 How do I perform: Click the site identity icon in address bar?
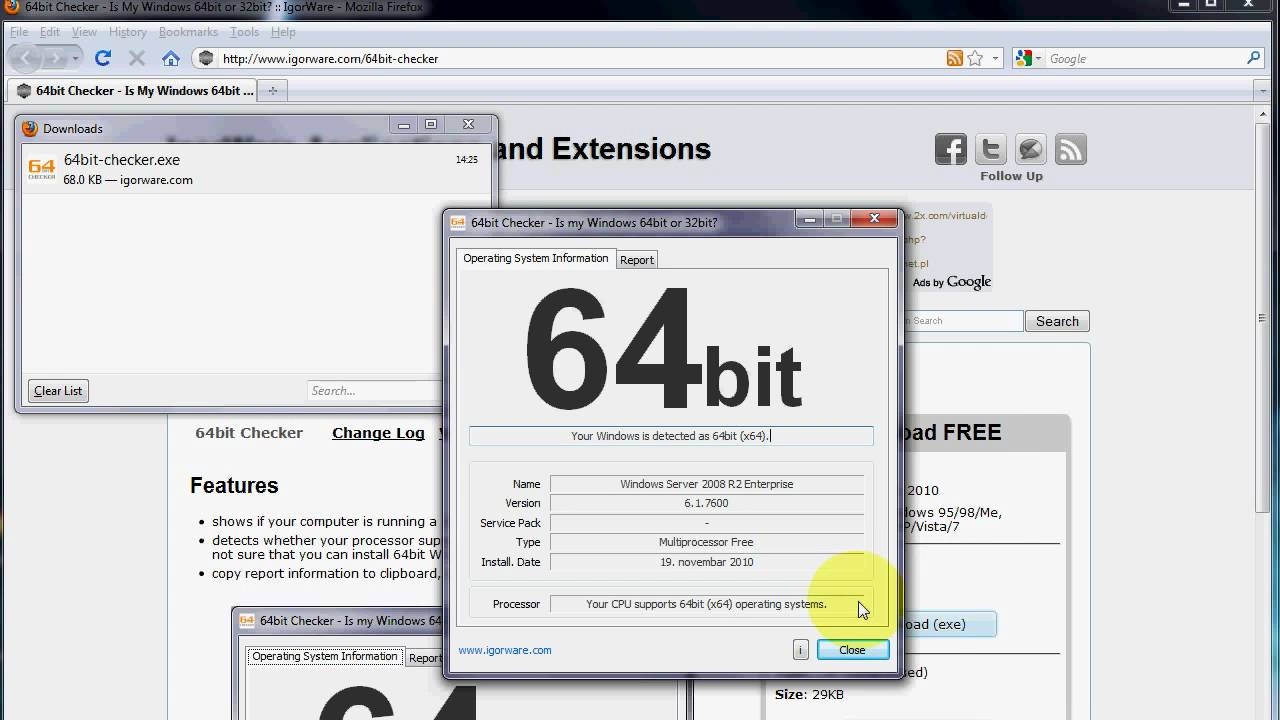click(206, 58)
